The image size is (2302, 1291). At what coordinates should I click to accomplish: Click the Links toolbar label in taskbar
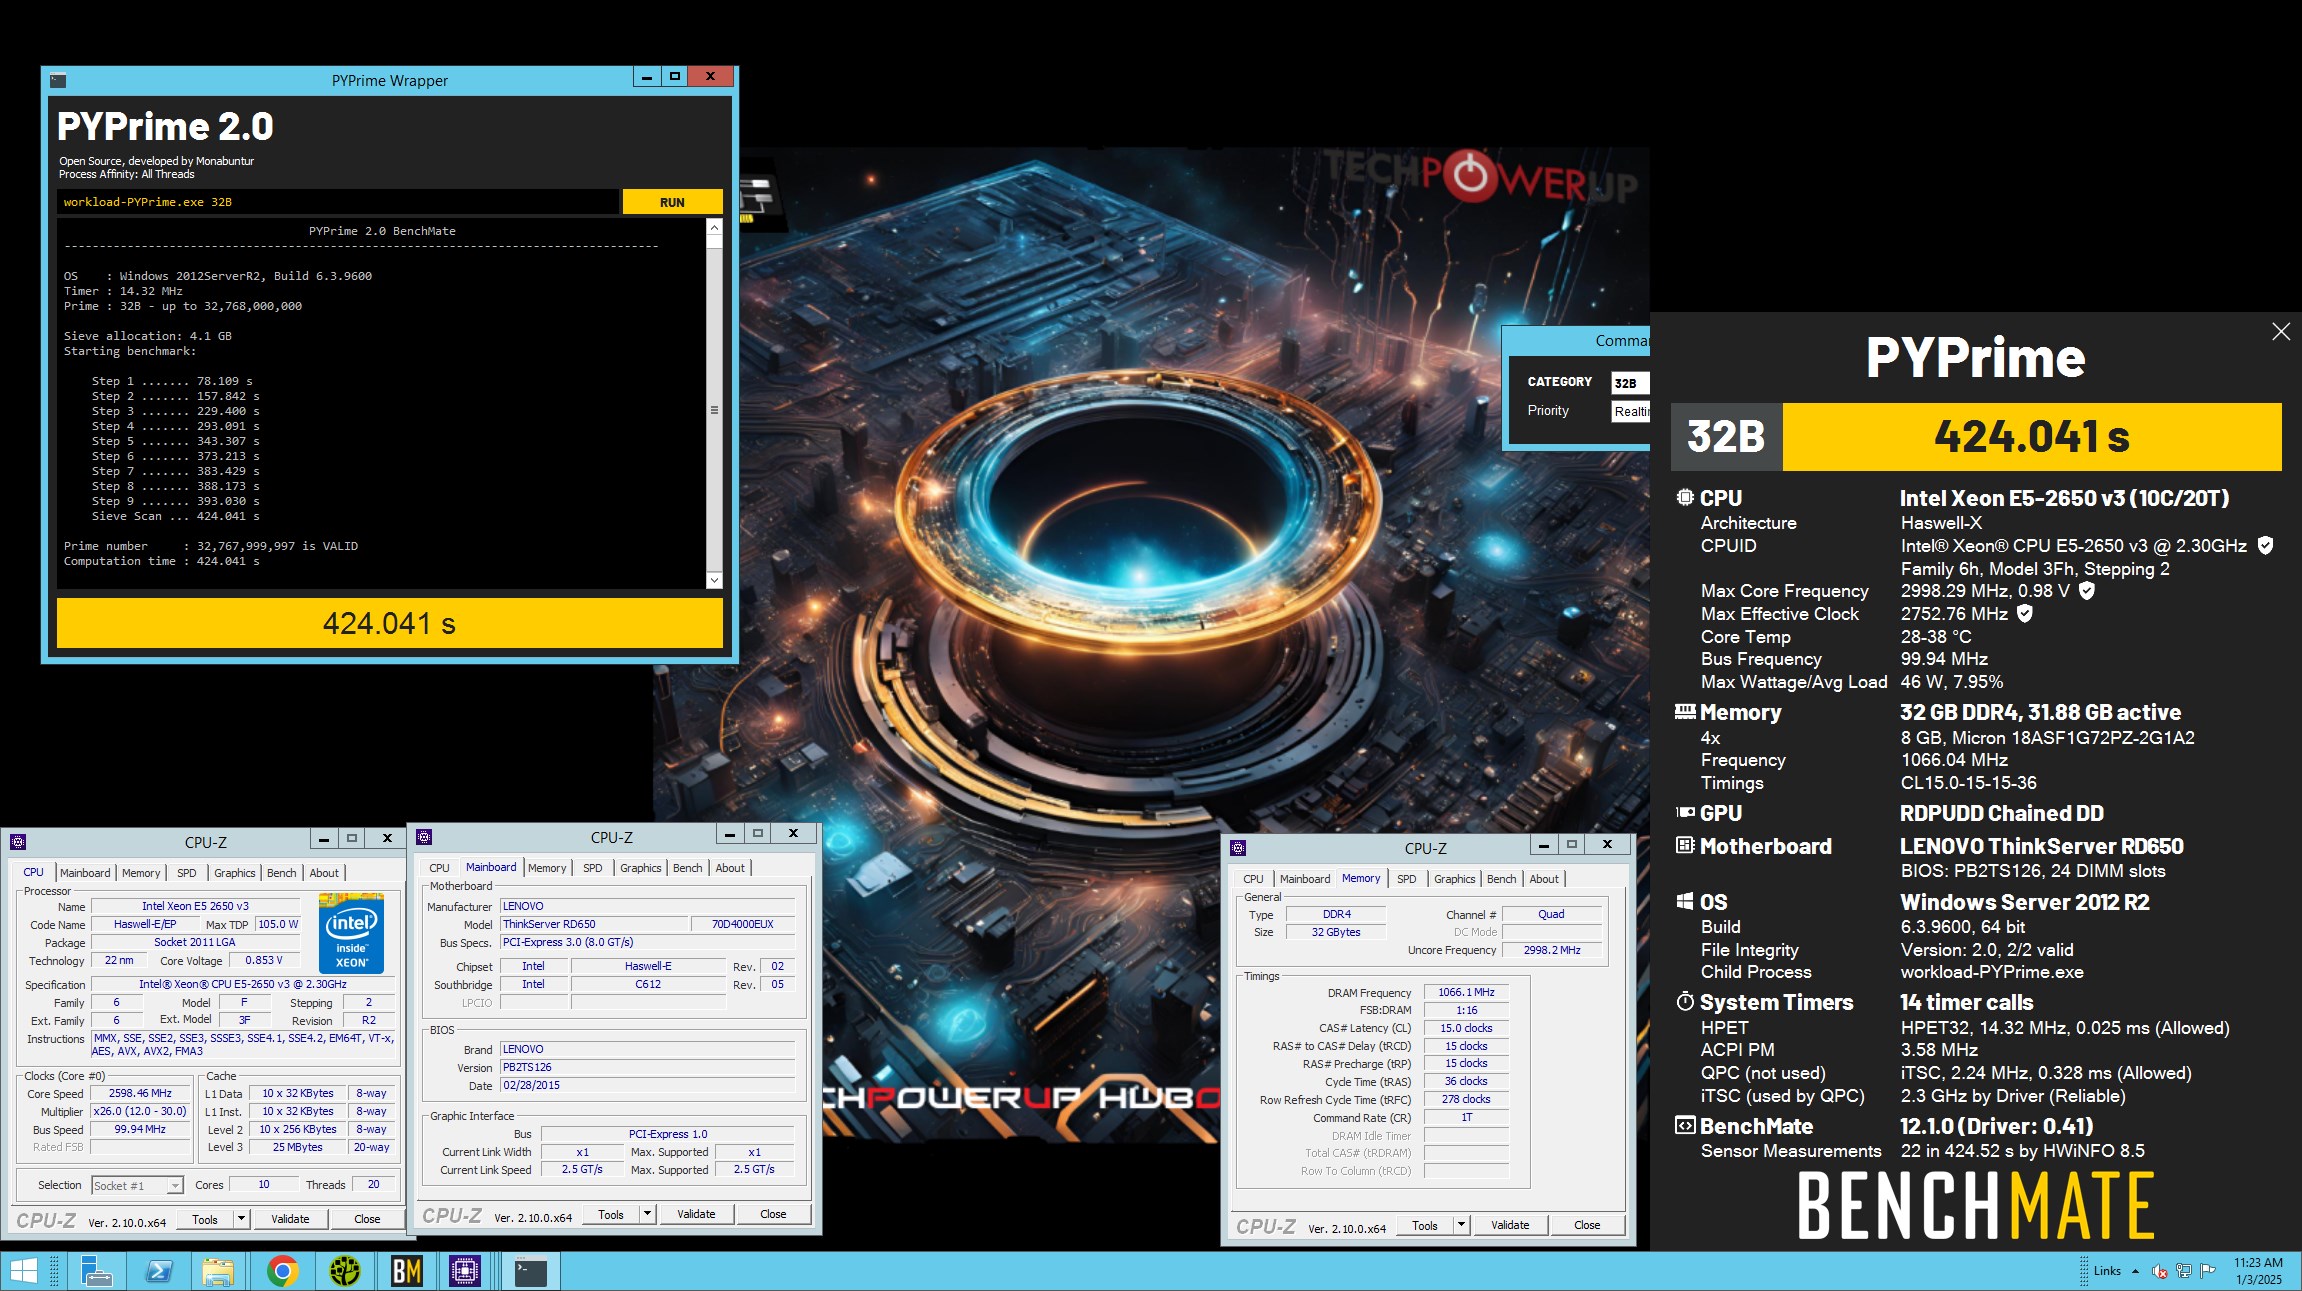pyautogui.click(x=2107, y=1271)
